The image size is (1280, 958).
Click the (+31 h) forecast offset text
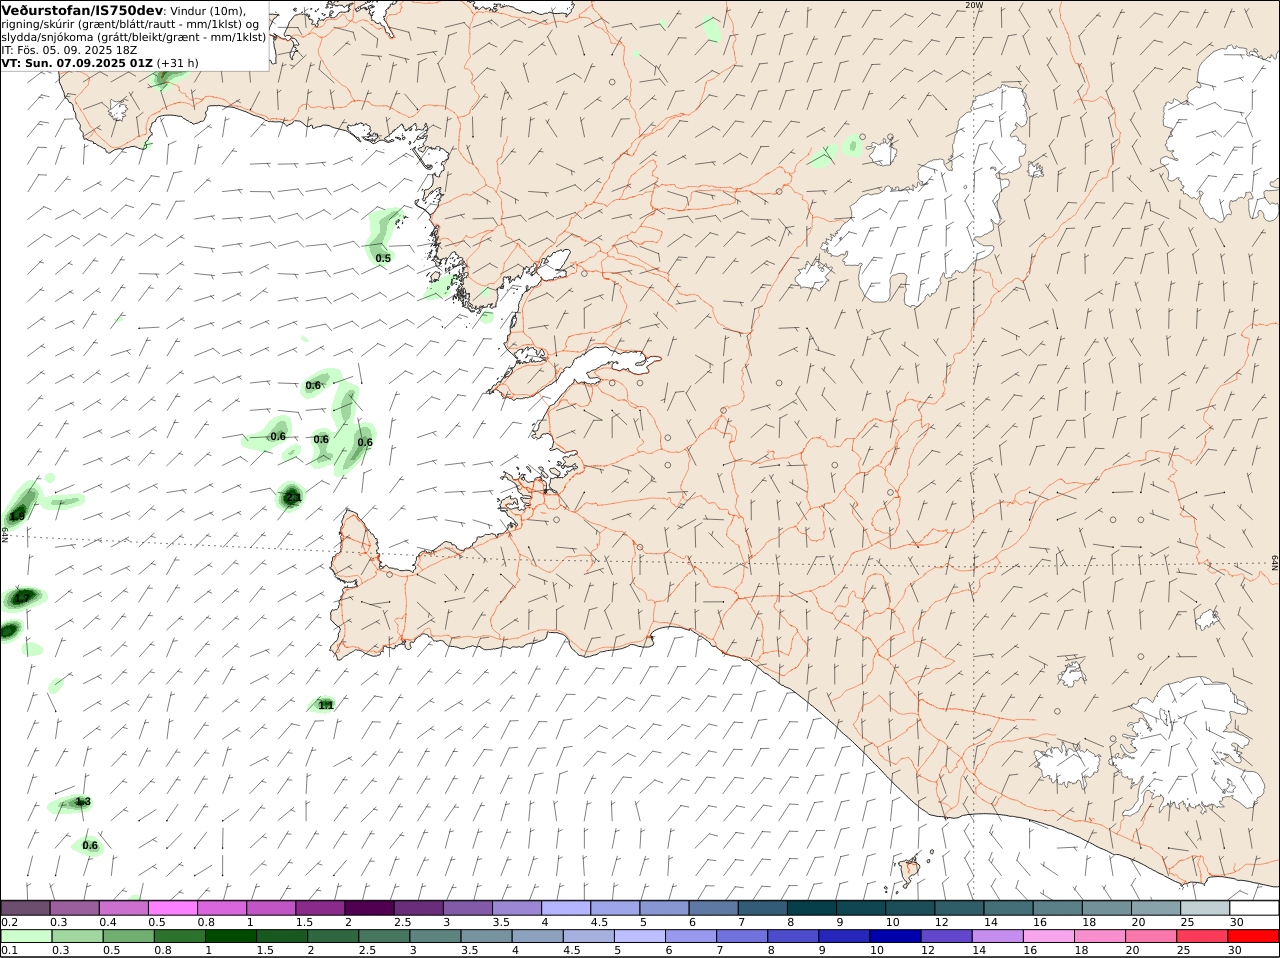point(177,62)
